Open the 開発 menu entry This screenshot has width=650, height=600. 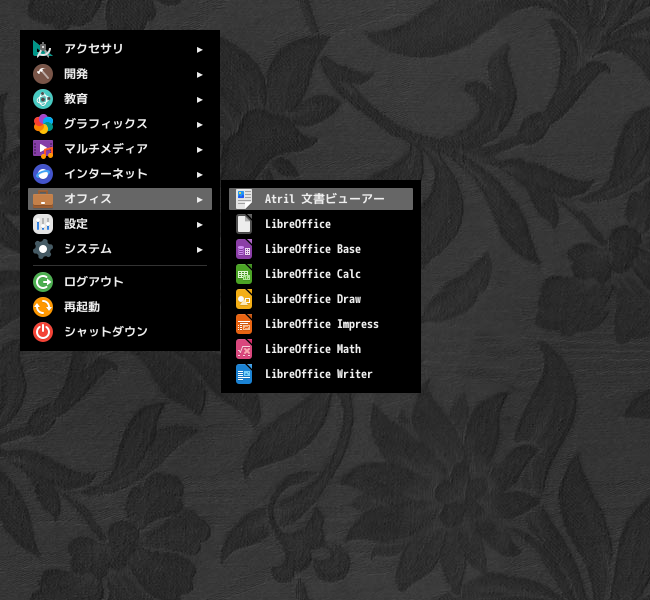coord(120,74)
